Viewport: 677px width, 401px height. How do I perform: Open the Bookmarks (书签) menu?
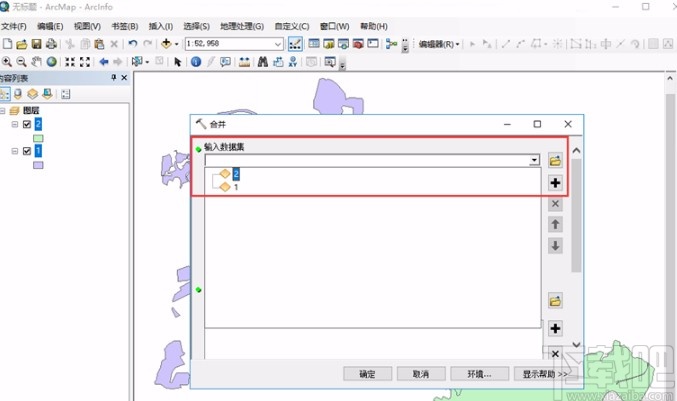click(x=125, y=26)
